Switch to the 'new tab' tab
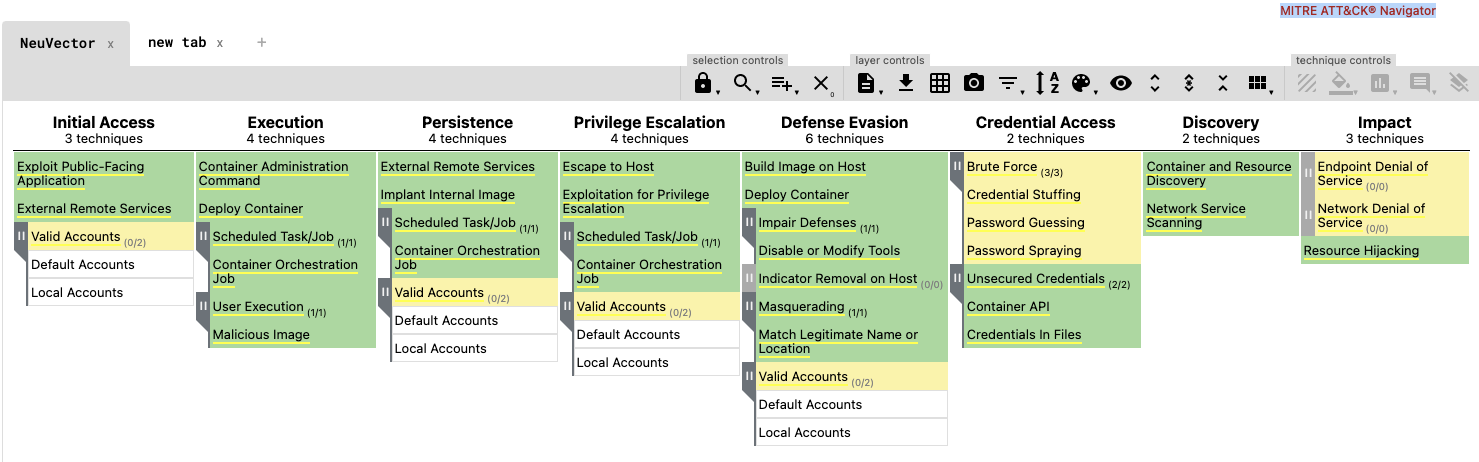This screenshot has width=1479, height=462. point(177,43)
